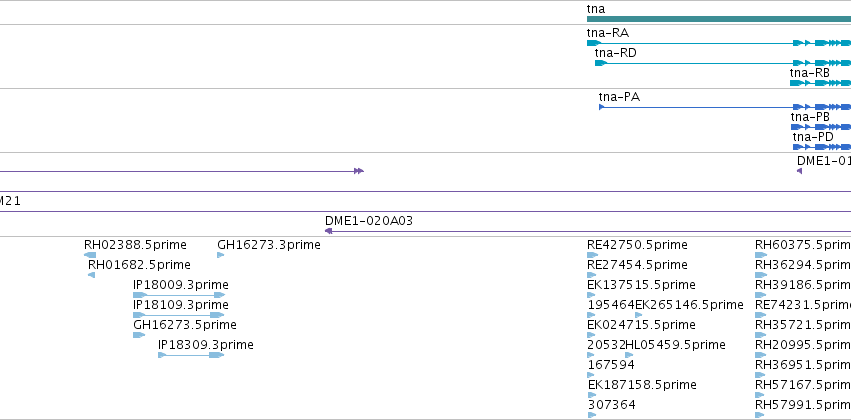
Task: Click the IP18009.3prime EST label
Action: pos(181,285)
